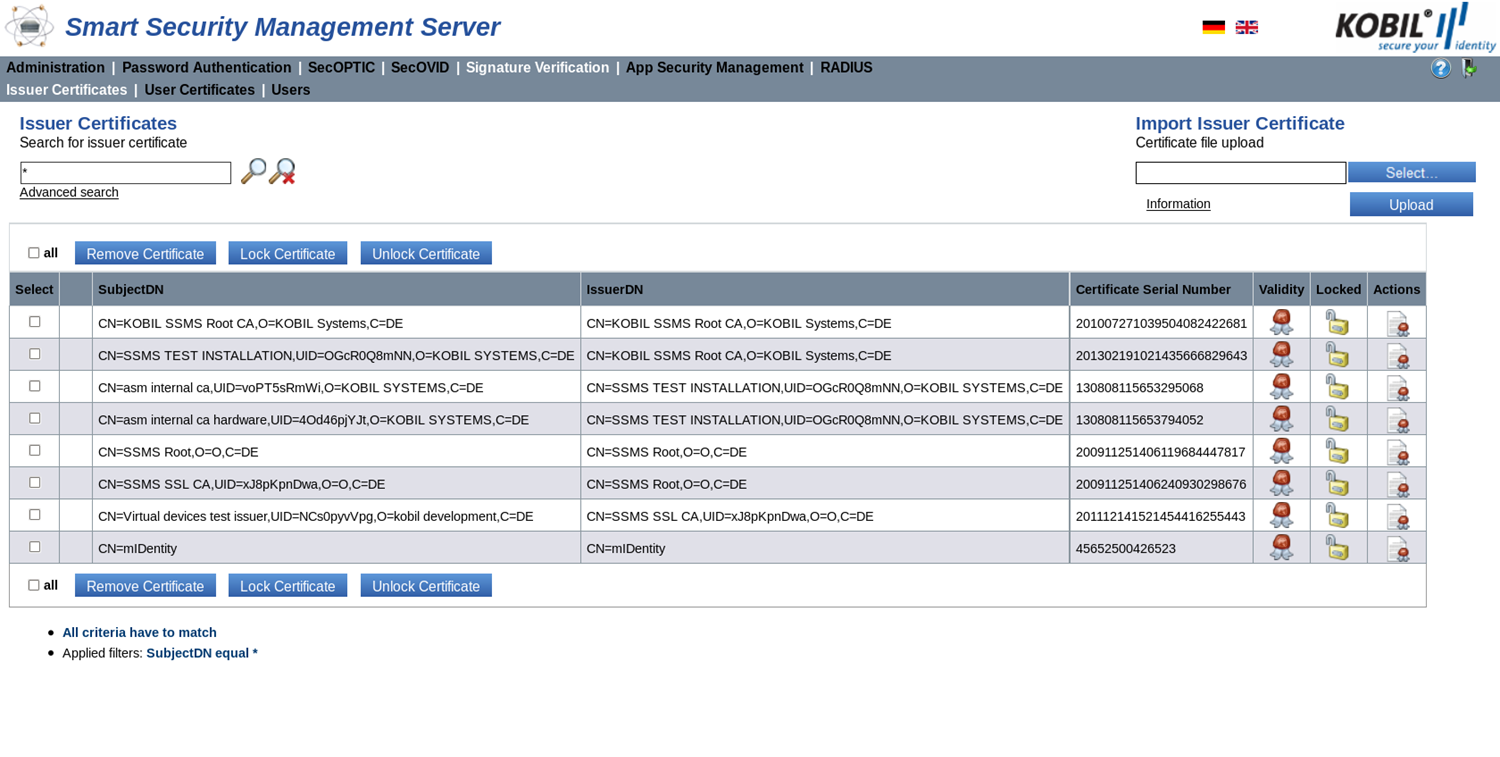Select checkbox for asm internal ca row

35,385
